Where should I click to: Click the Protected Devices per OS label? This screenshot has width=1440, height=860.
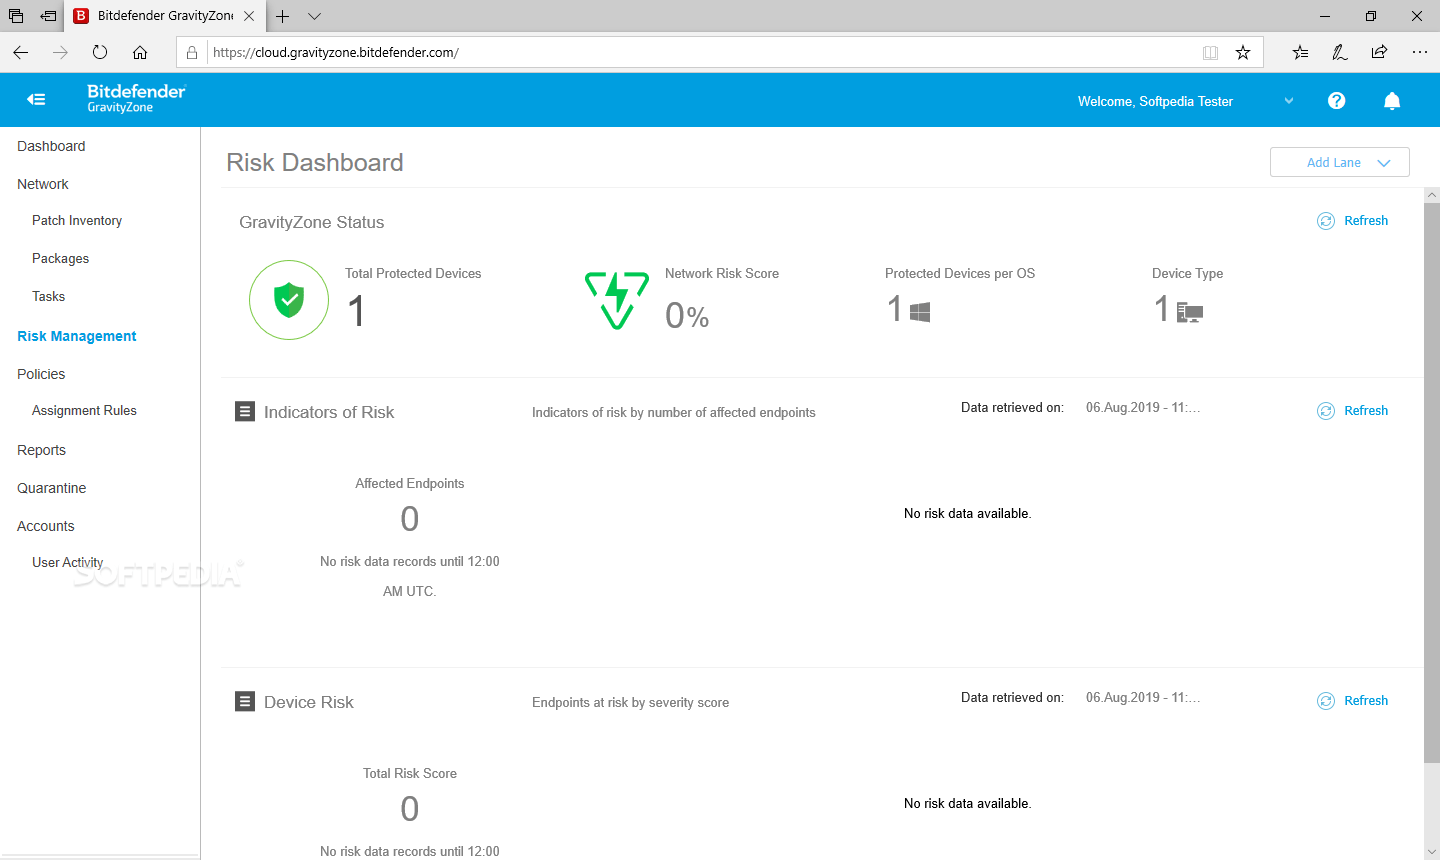pyautogui.click(x=960, y=273)
